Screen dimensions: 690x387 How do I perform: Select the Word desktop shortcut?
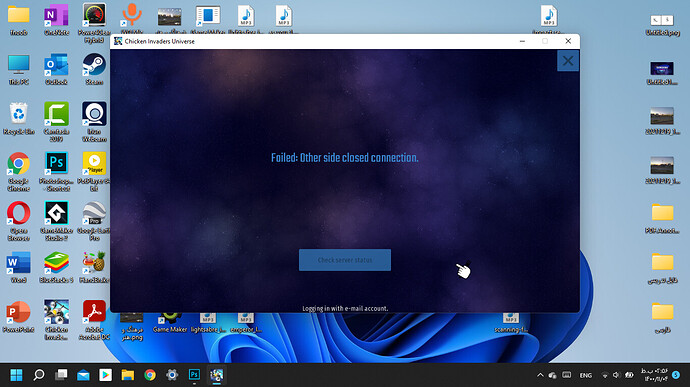[18, 267]
